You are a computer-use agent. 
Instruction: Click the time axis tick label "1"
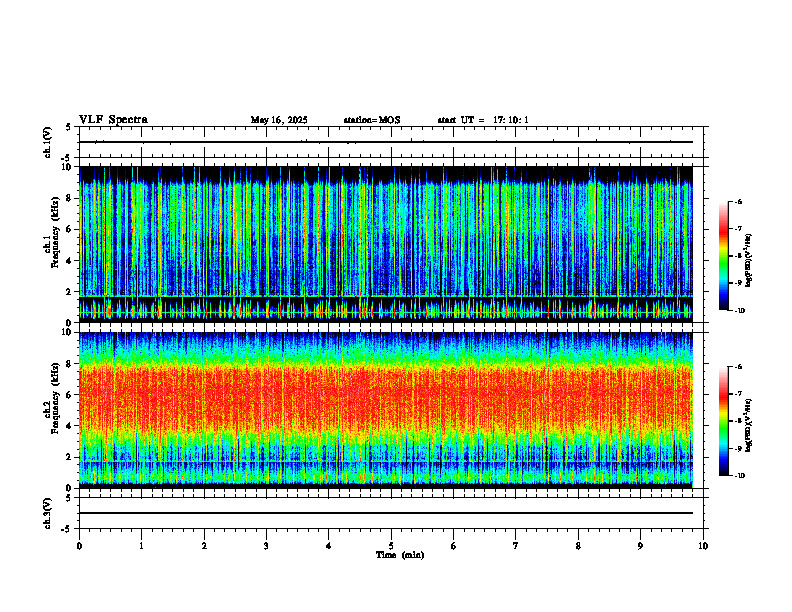142,546
